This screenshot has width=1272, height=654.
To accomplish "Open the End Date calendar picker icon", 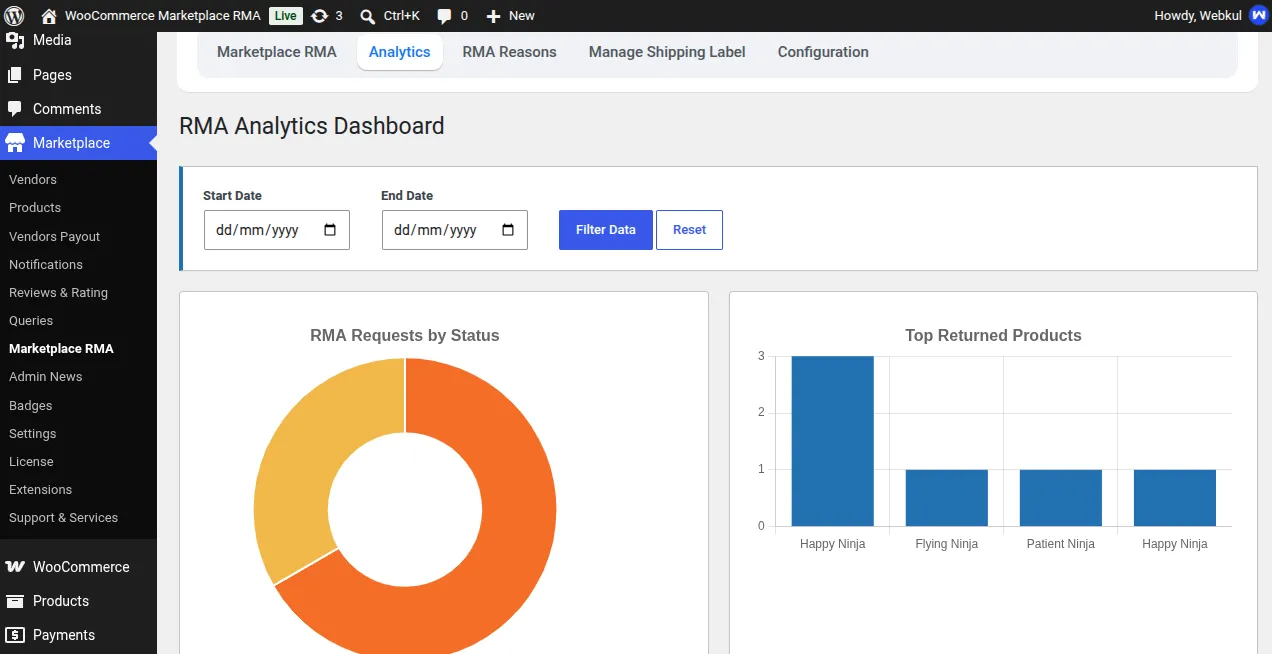I will (x=508, y=230).
